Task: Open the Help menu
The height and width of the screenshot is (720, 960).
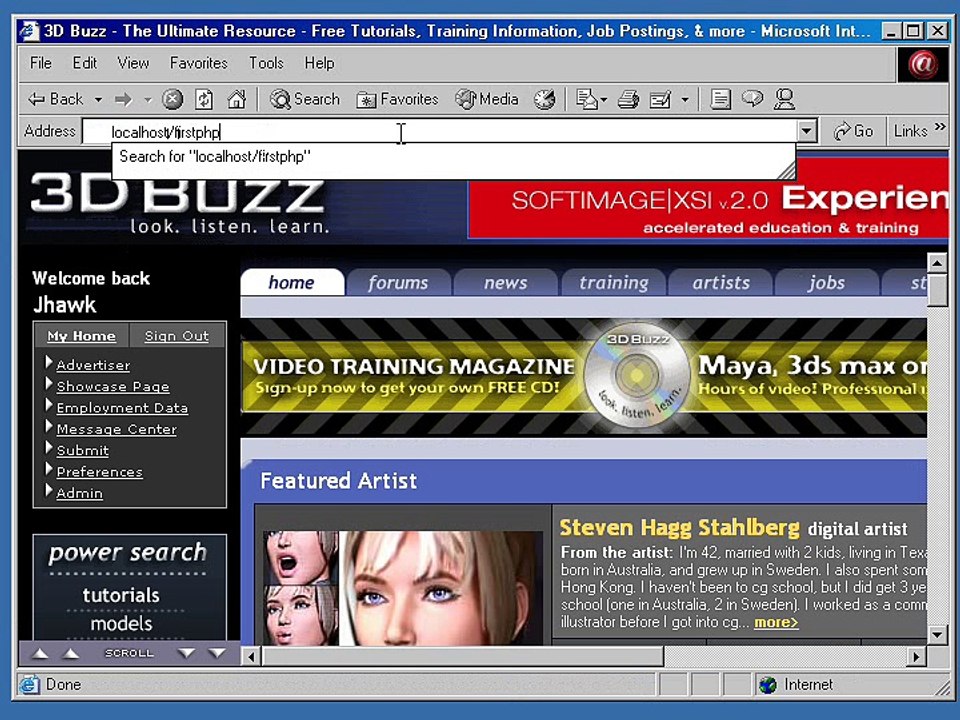Action: (x=319, y=63)
